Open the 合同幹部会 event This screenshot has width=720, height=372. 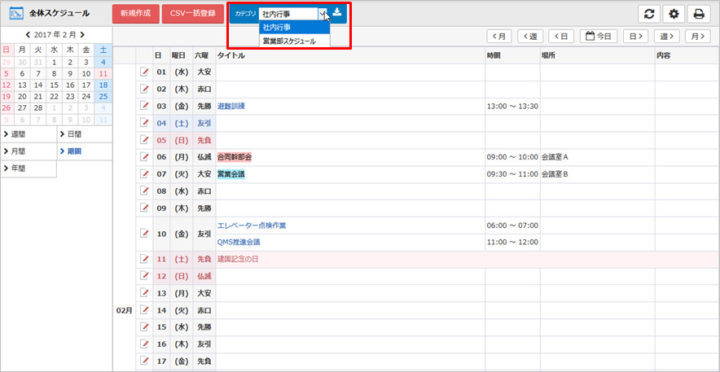[234, 157]
